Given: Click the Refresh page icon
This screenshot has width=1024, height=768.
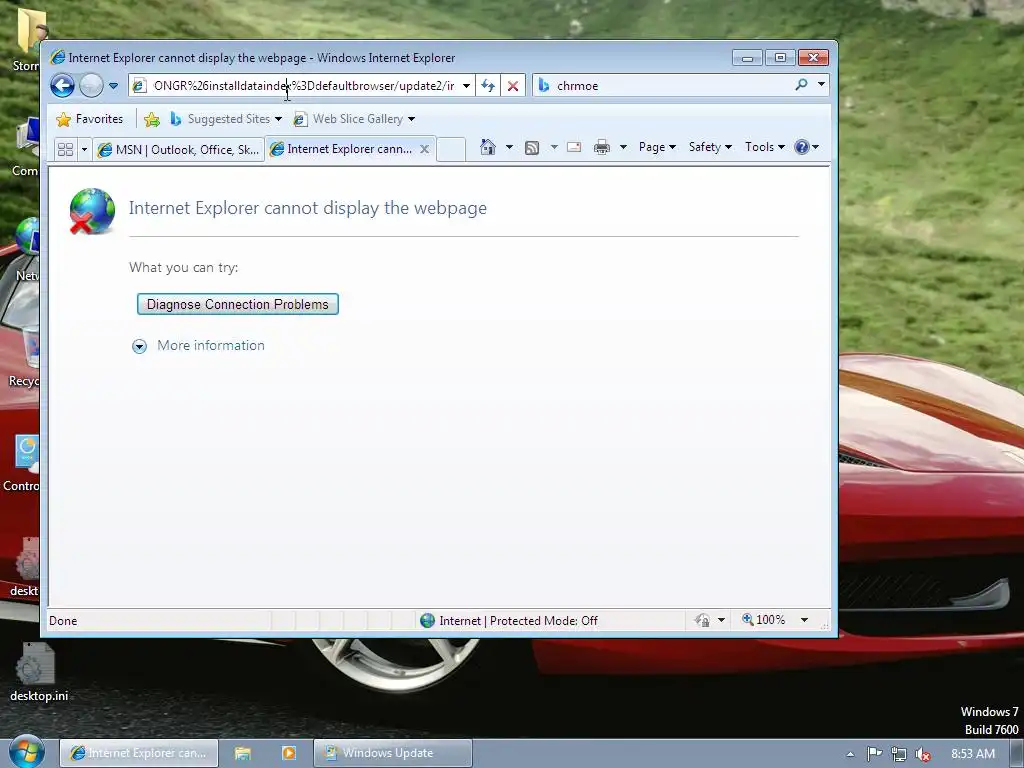Looking at the screenshot, I should [x=488, y=86].
